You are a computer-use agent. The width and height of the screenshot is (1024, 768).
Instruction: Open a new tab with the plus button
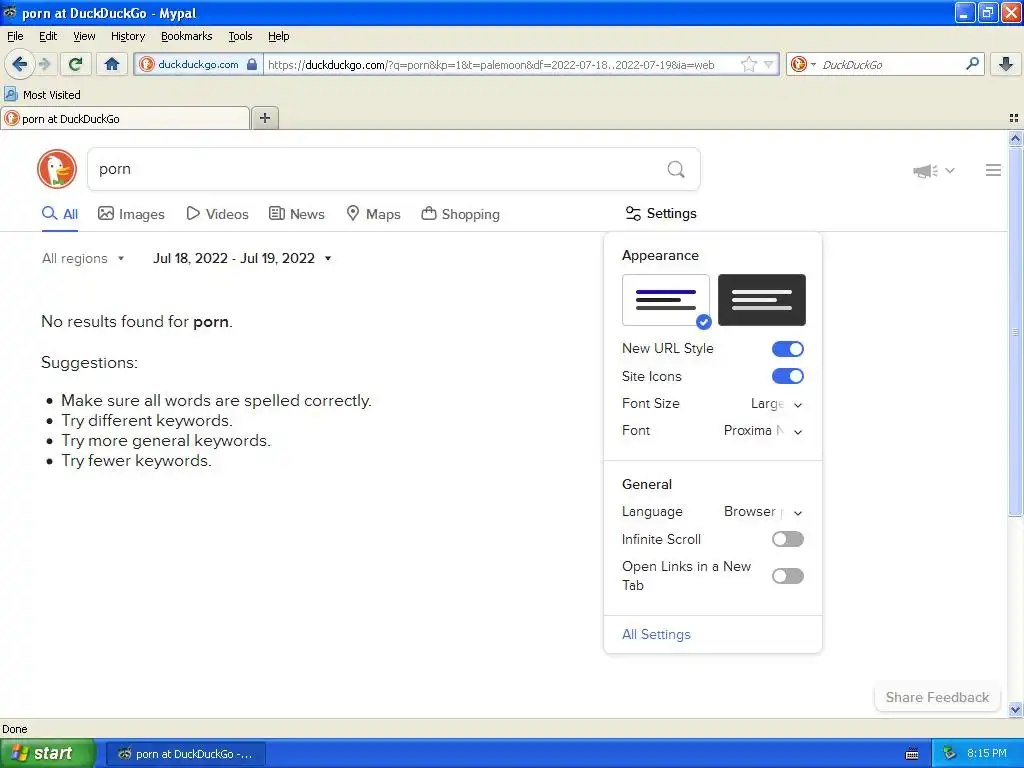click(x=264, y=118)
